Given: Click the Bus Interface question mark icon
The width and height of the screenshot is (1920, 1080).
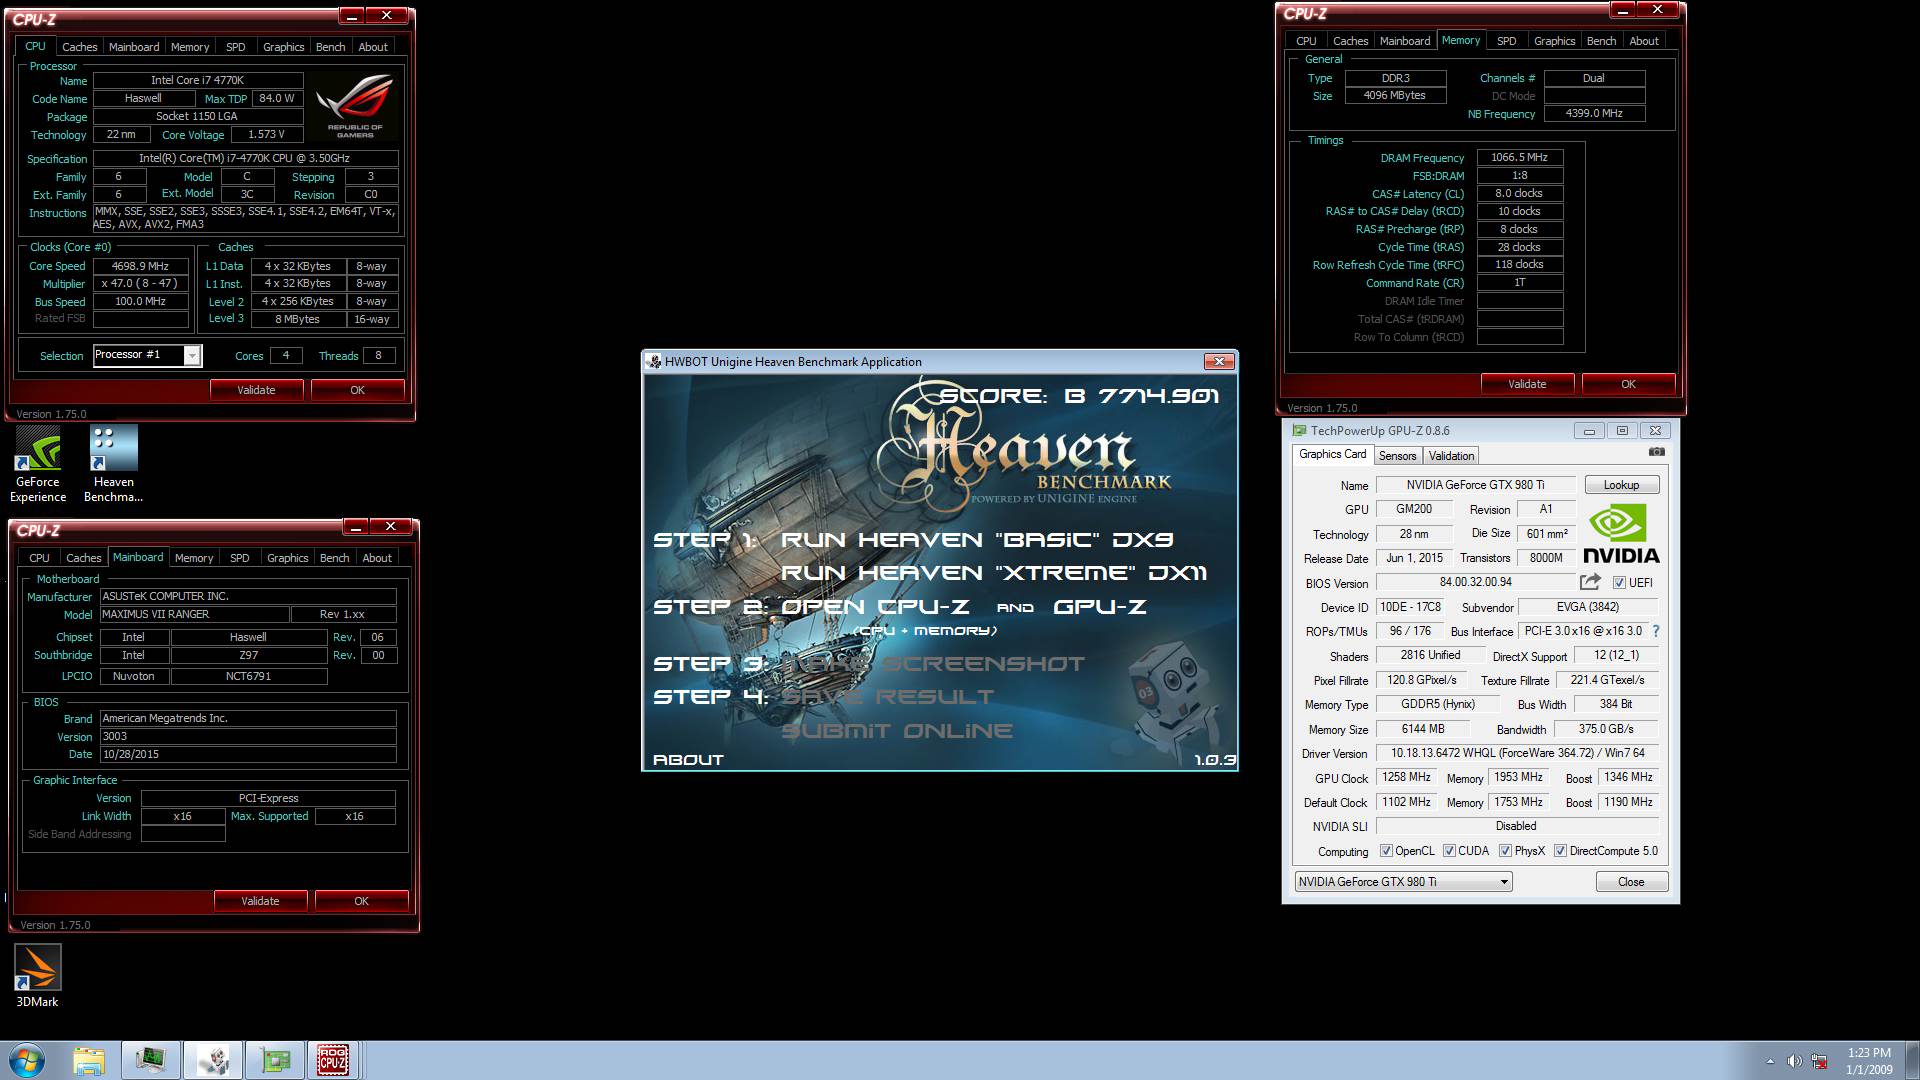Looking at the screenshot, I should click(1656, 631).
